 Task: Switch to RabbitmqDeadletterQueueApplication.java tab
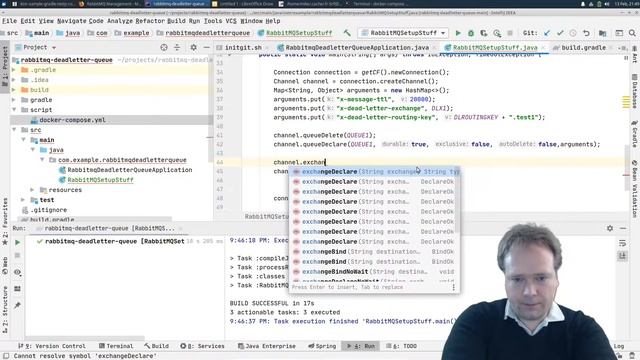357,48
